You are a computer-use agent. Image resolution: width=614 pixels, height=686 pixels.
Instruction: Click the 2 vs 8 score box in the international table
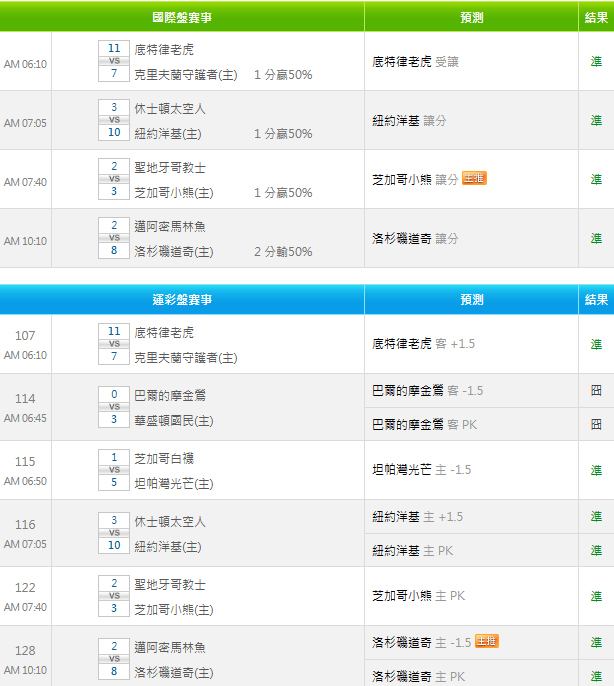click(114, 238)
